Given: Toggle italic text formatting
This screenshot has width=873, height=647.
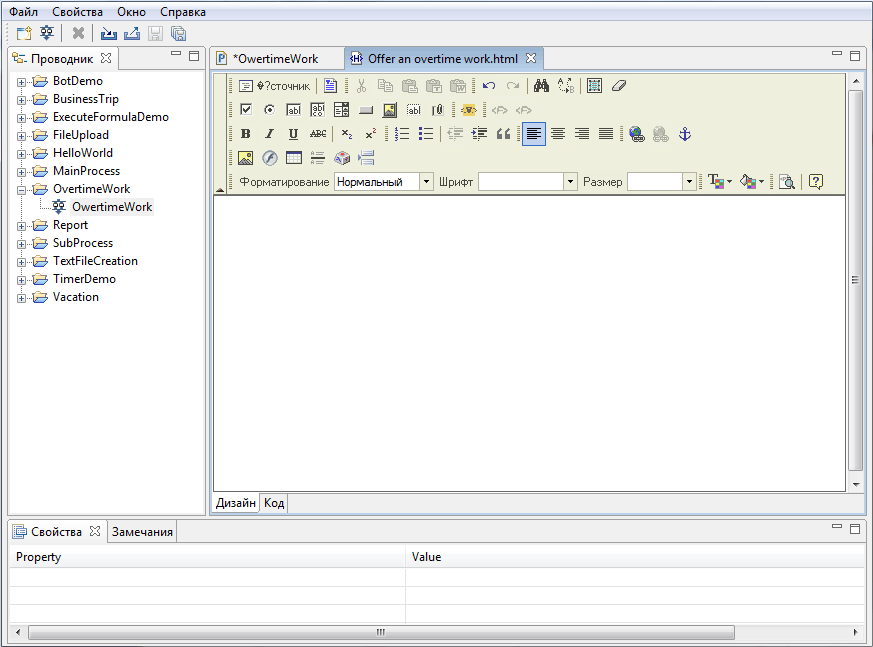Looking at the screenshot, I should tap(268, 133).
